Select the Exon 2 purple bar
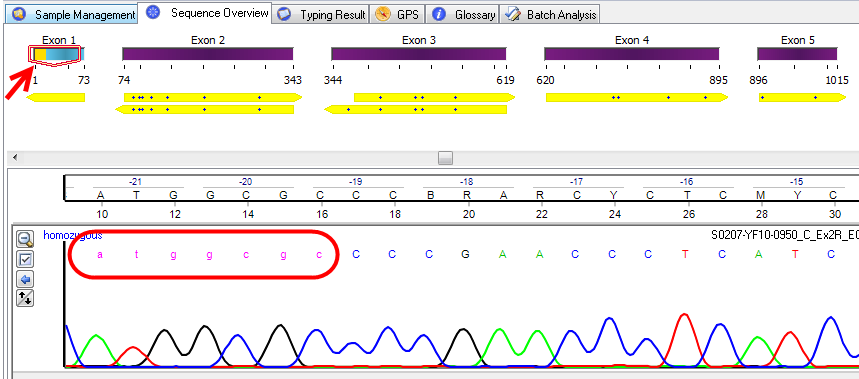Image resolution: width=859 pixels, height=379 pixels. tap(208, 54)
